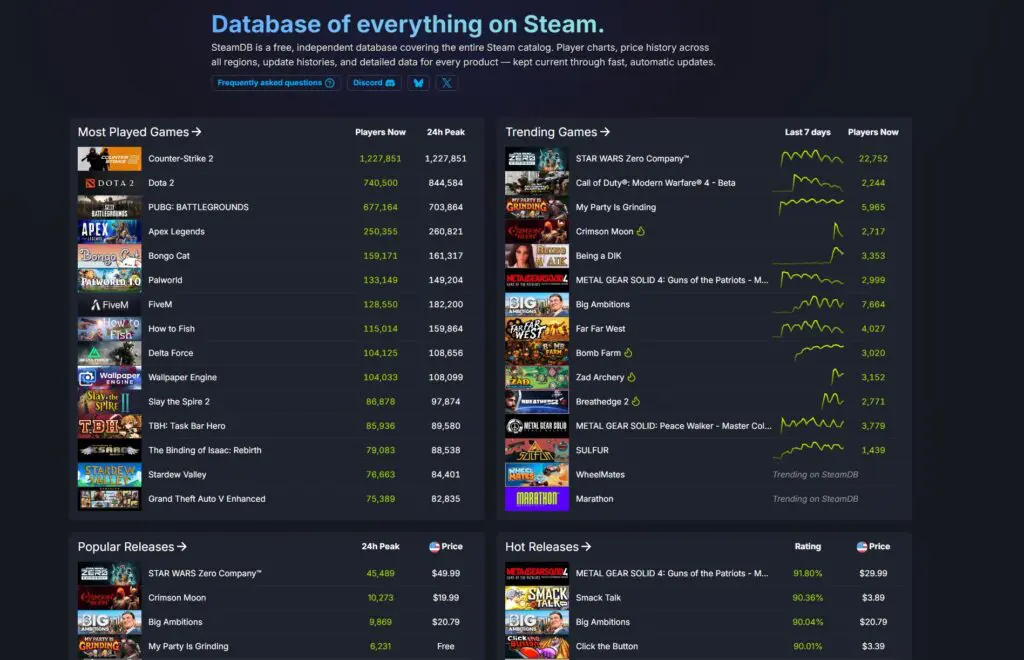The image size is (1024, 660).
Task: Open the Hot Releases heading link
Action: (x=548, y=546)
